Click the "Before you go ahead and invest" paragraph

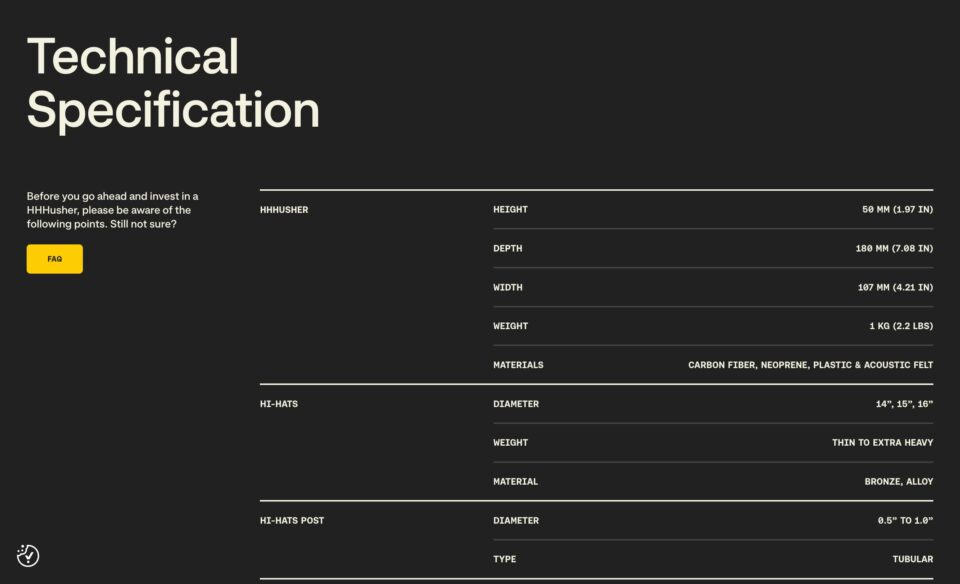coord(113,210)
